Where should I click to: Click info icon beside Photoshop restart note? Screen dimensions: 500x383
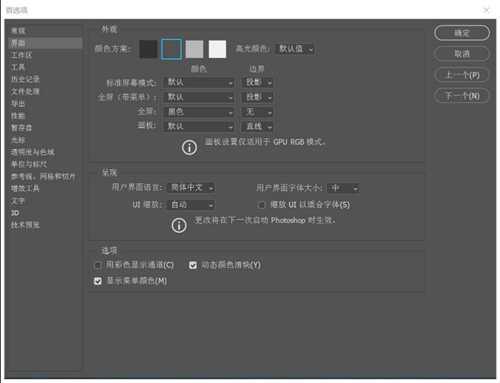[x=179, y=226]
